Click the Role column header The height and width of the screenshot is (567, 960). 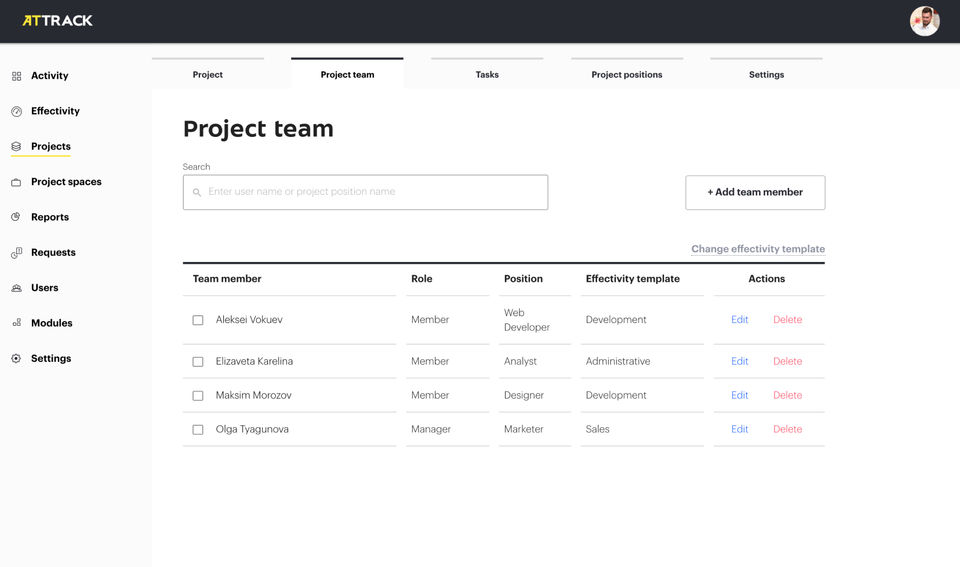point(422,279)
